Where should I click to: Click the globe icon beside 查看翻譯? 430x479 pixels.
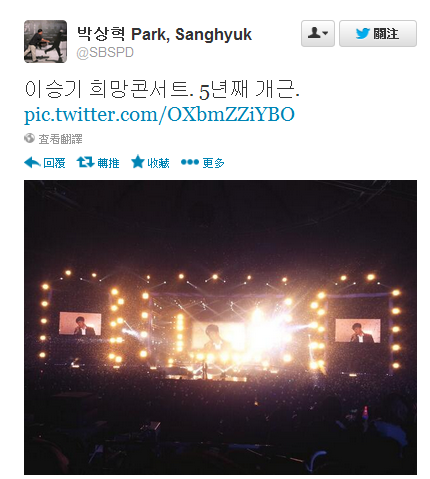[29, 138]
